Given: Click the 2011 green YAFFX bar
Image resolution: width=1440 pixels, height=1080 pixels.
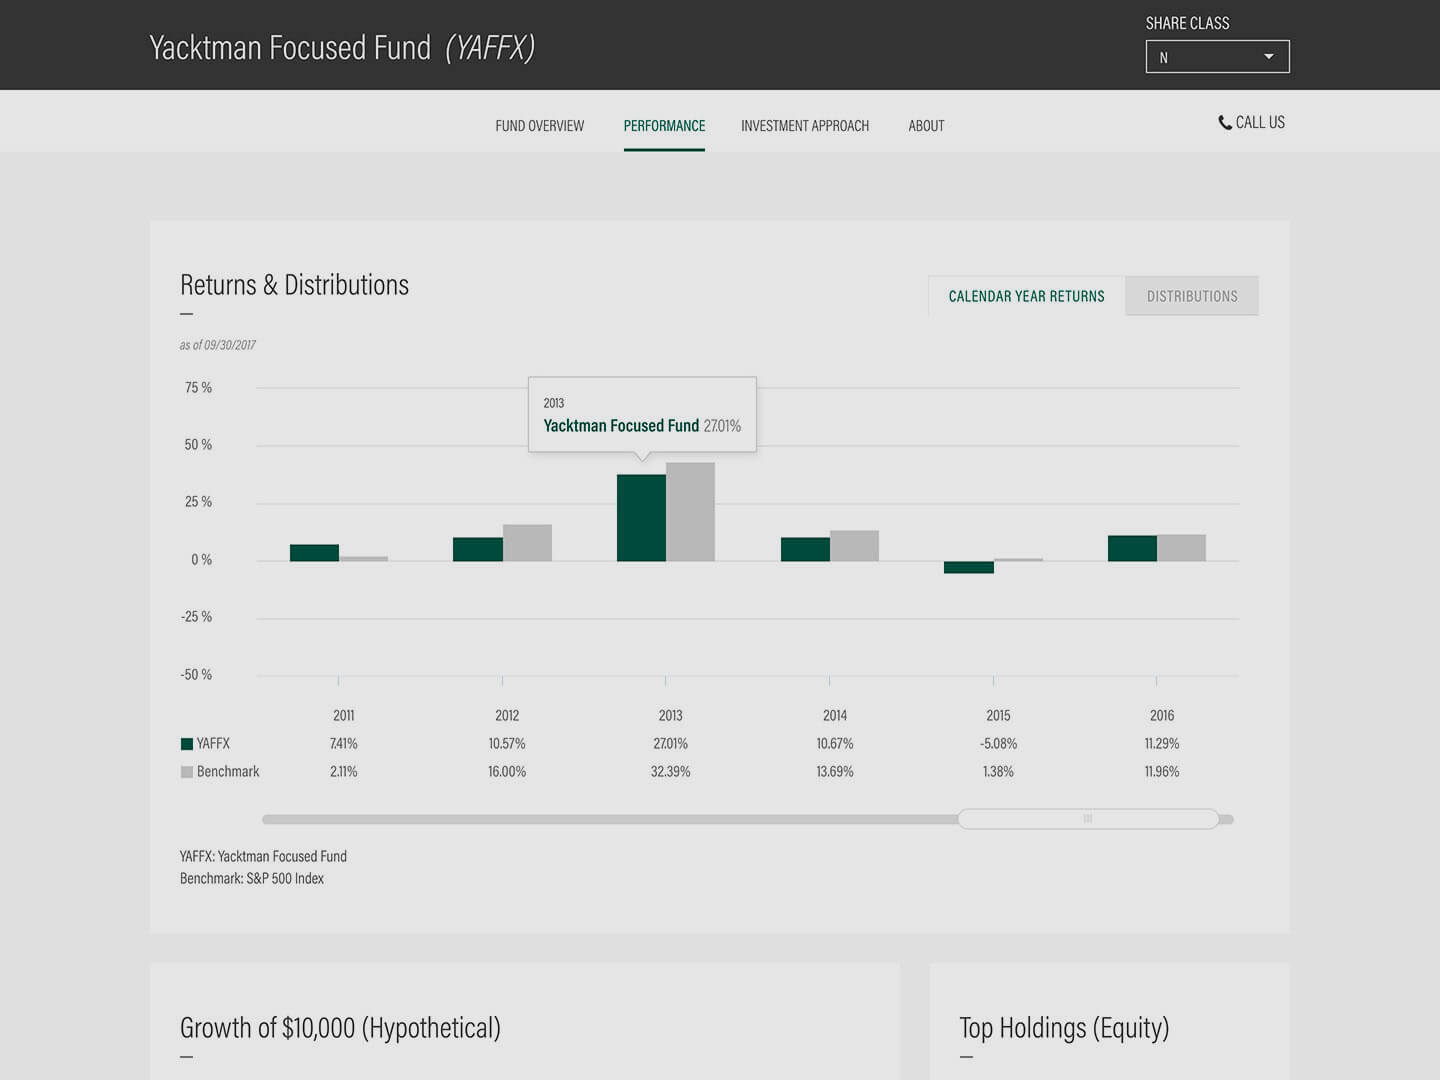Looking at the screenshot, I should [x=314, y=553].
